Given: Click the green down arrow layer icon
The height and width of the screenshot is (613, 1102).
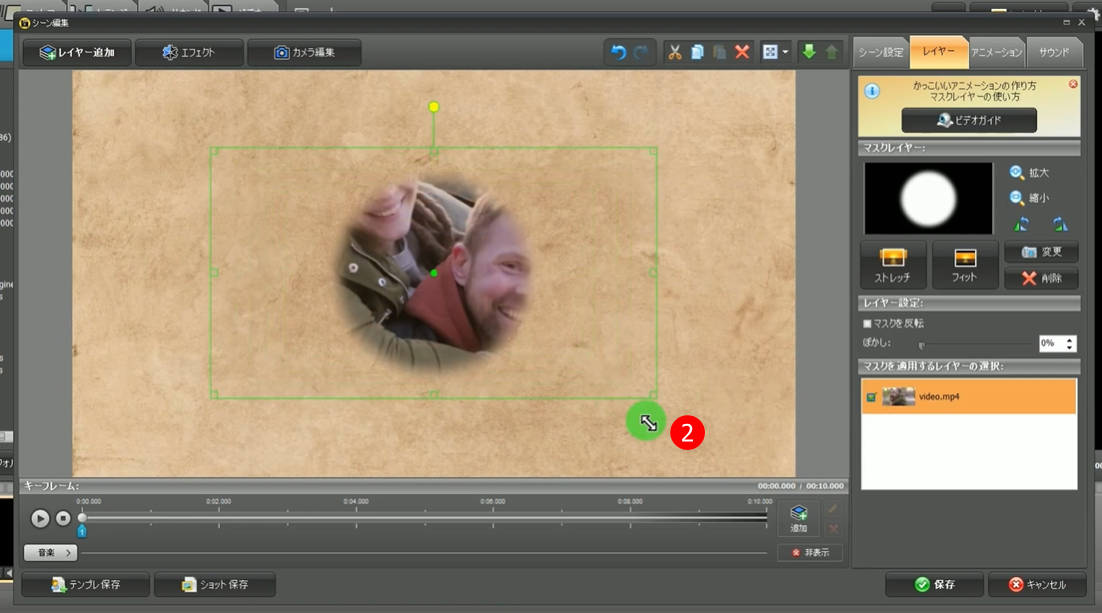Looking at the screenshot, I should pyautogui.click(x=809, y=52).
